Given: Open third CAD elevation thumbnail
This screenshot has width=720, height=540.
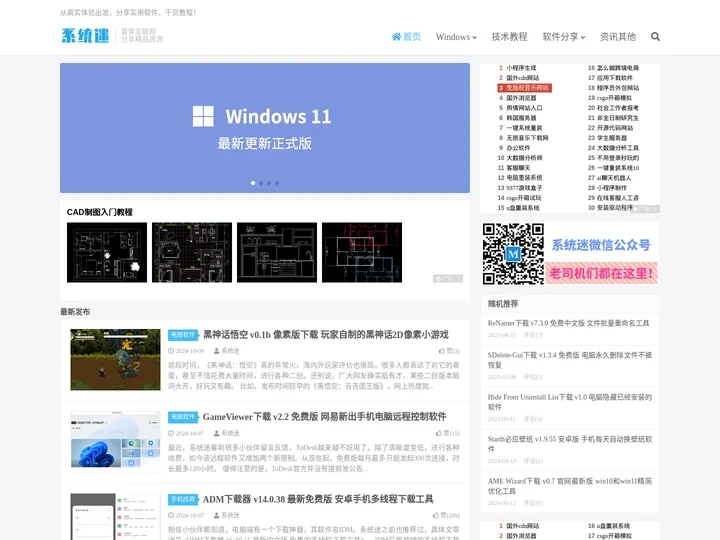Looking at the screenshot, I should click(x=277, y=253).
